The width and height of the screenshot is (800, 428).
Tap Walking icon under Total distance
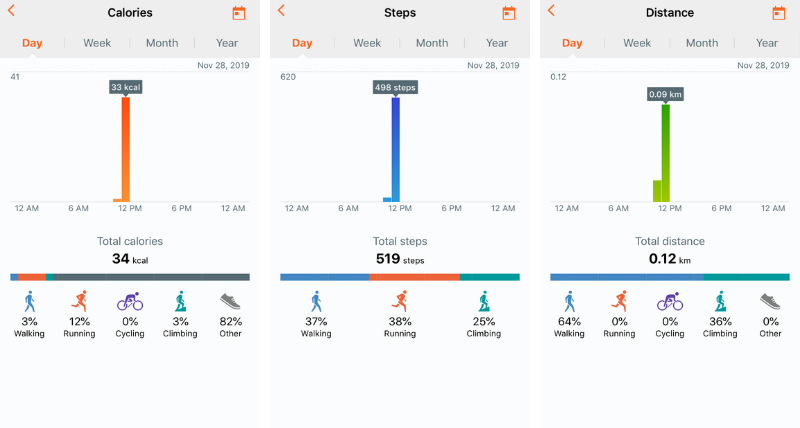click(570, 301)
